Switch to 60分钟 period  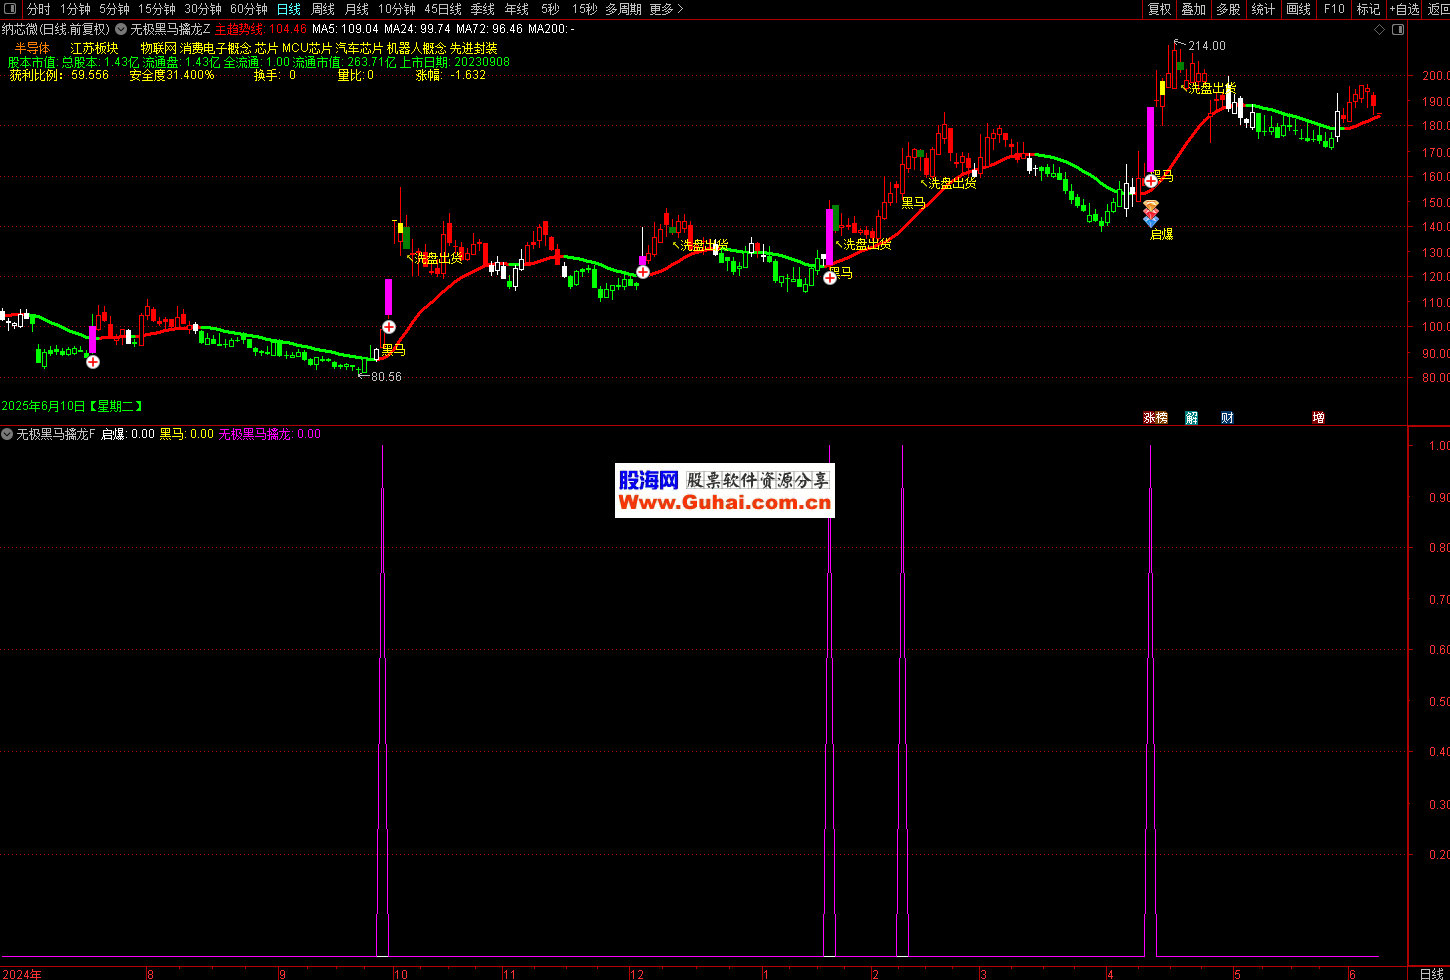[248, 9]
